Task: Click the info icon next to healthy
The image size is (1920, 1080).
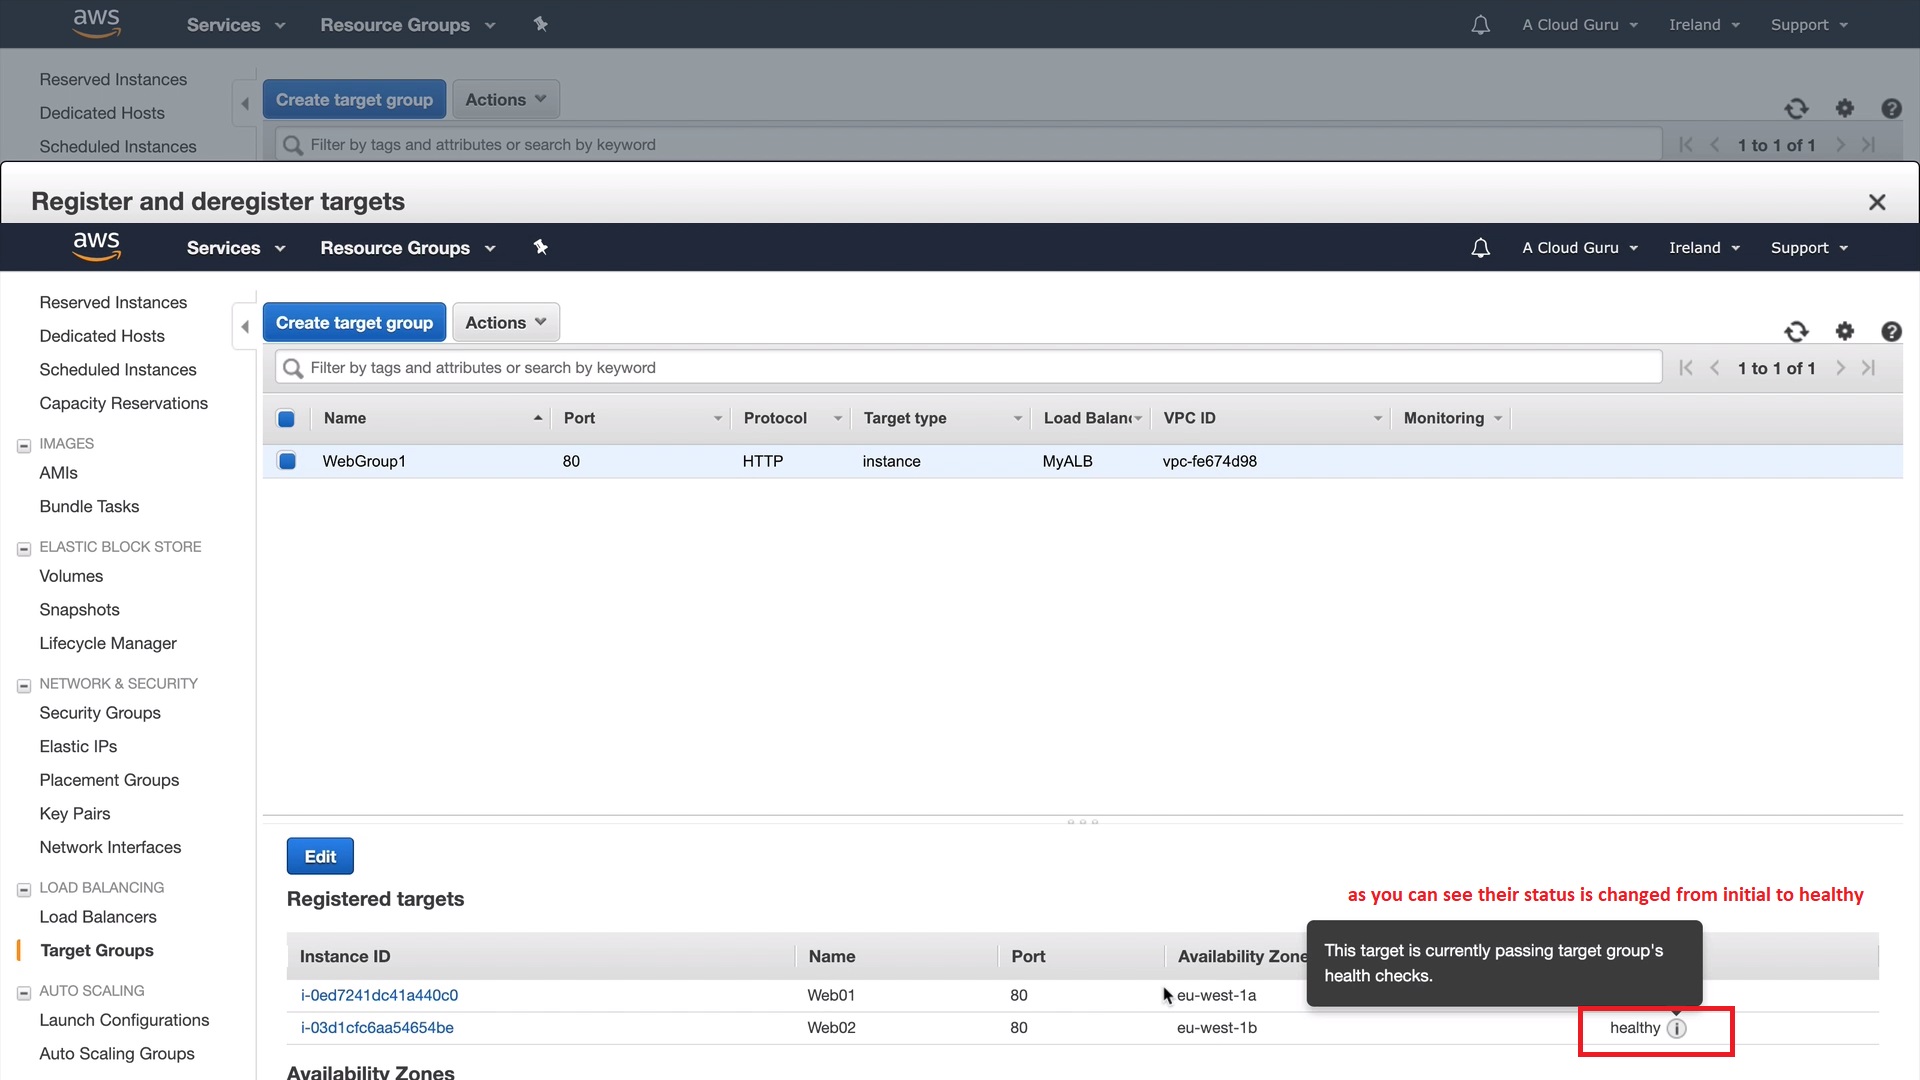Action: [x=1677, y=1028]
